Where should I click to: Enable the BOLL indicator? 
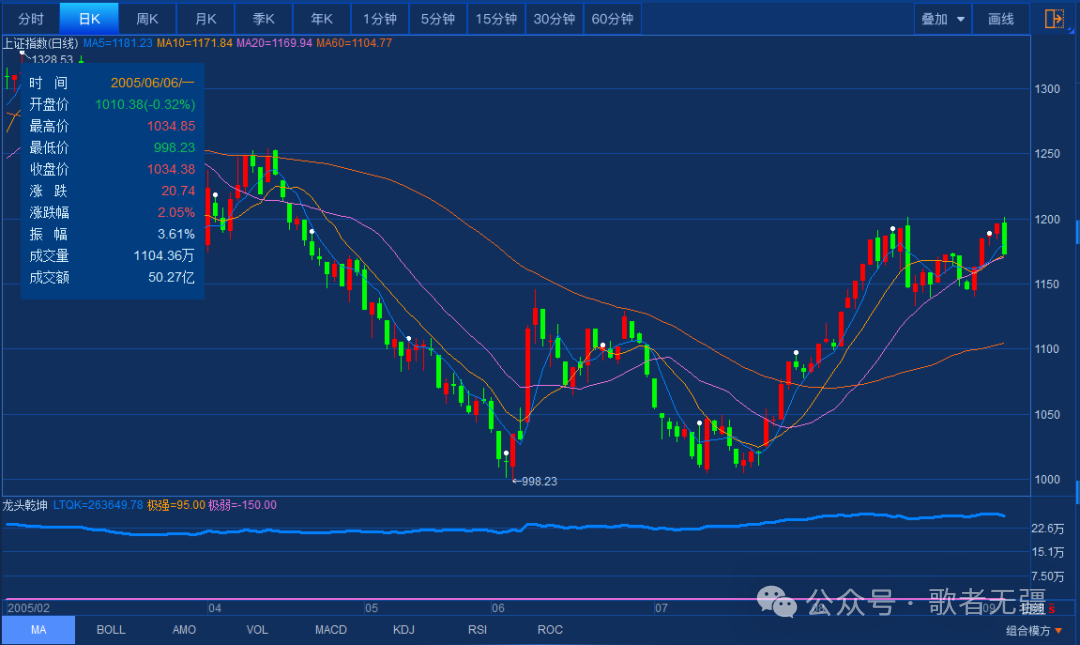coord(111,630)
